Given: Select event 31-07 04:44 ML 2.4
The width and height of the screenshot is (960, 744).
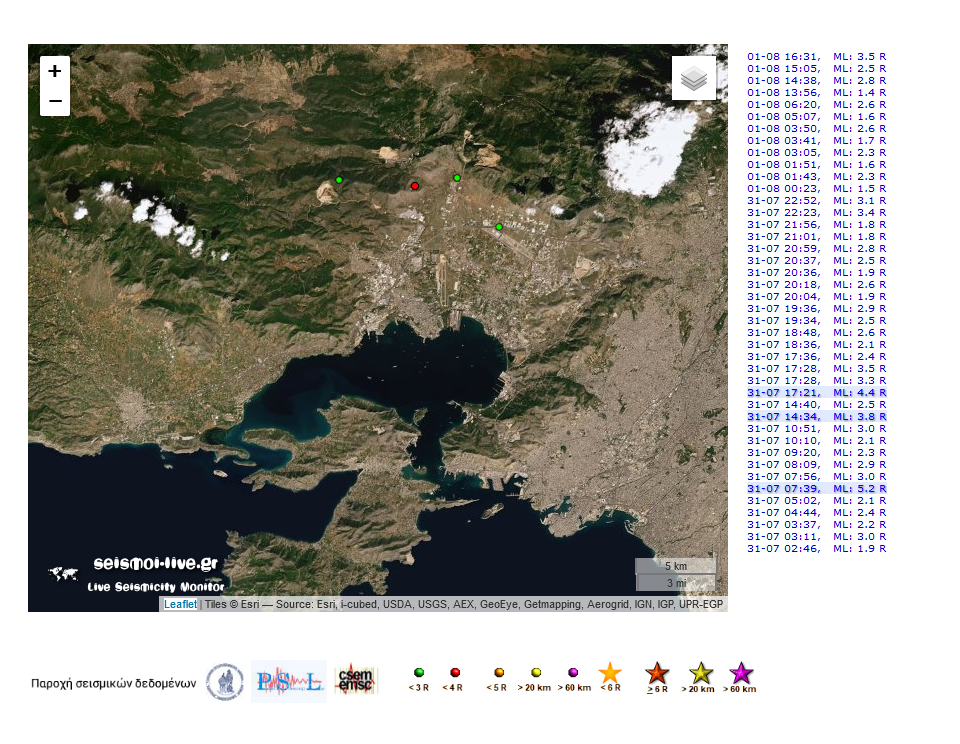Looking at the screenshot, I should (x=817, y=513).
